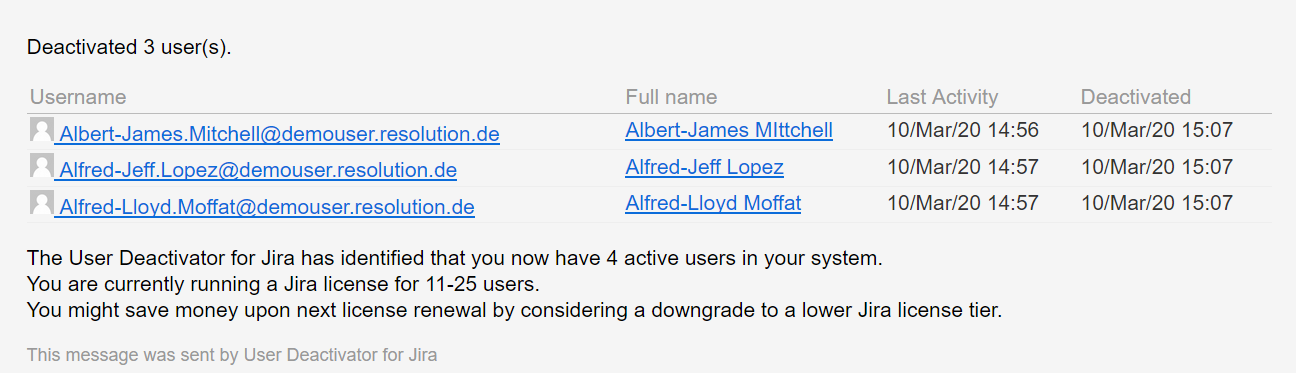Open Albert-James.Mitchell@demouser.resolution.de username link
The width and height of the screenshot is (1296, 373).
click(279, 134)
